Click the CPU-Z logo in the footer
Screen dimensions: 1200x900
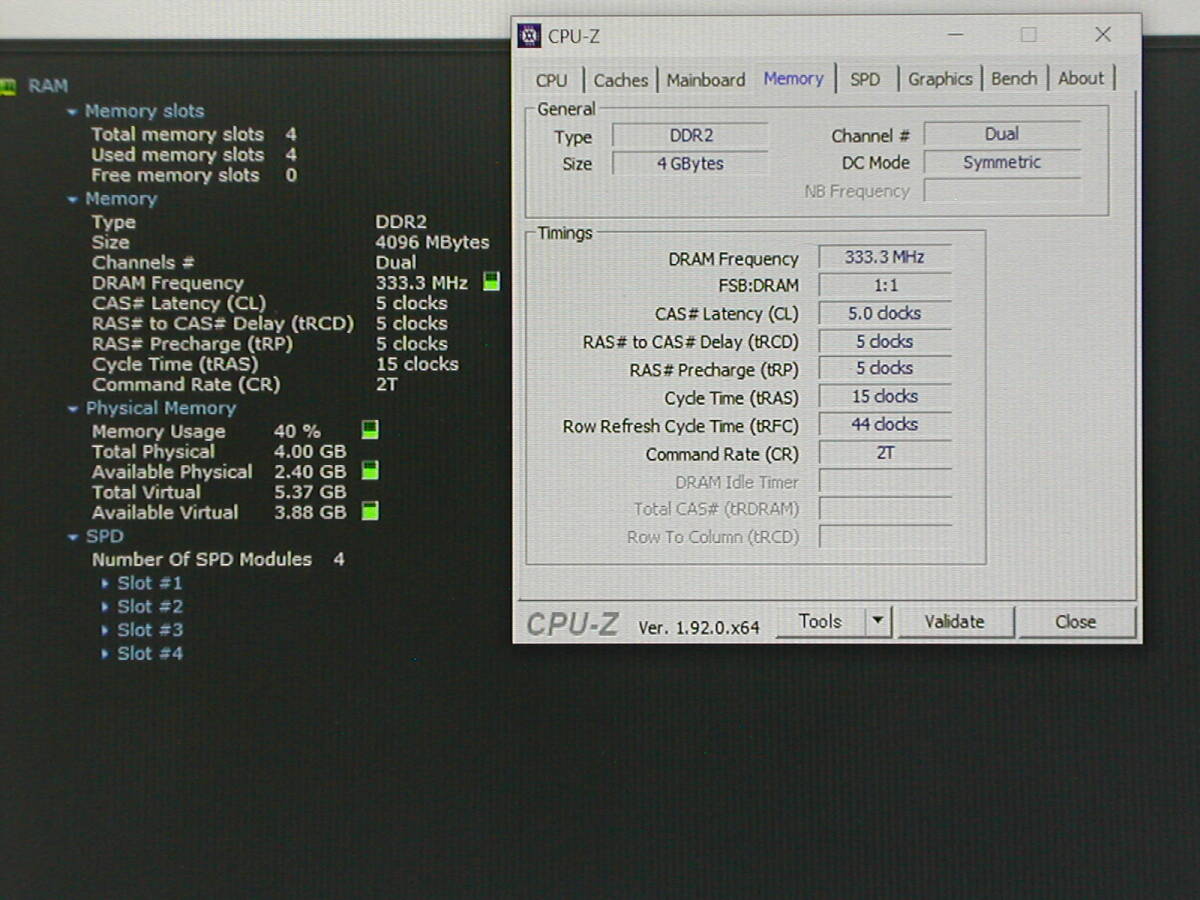(x=573, y=623)
